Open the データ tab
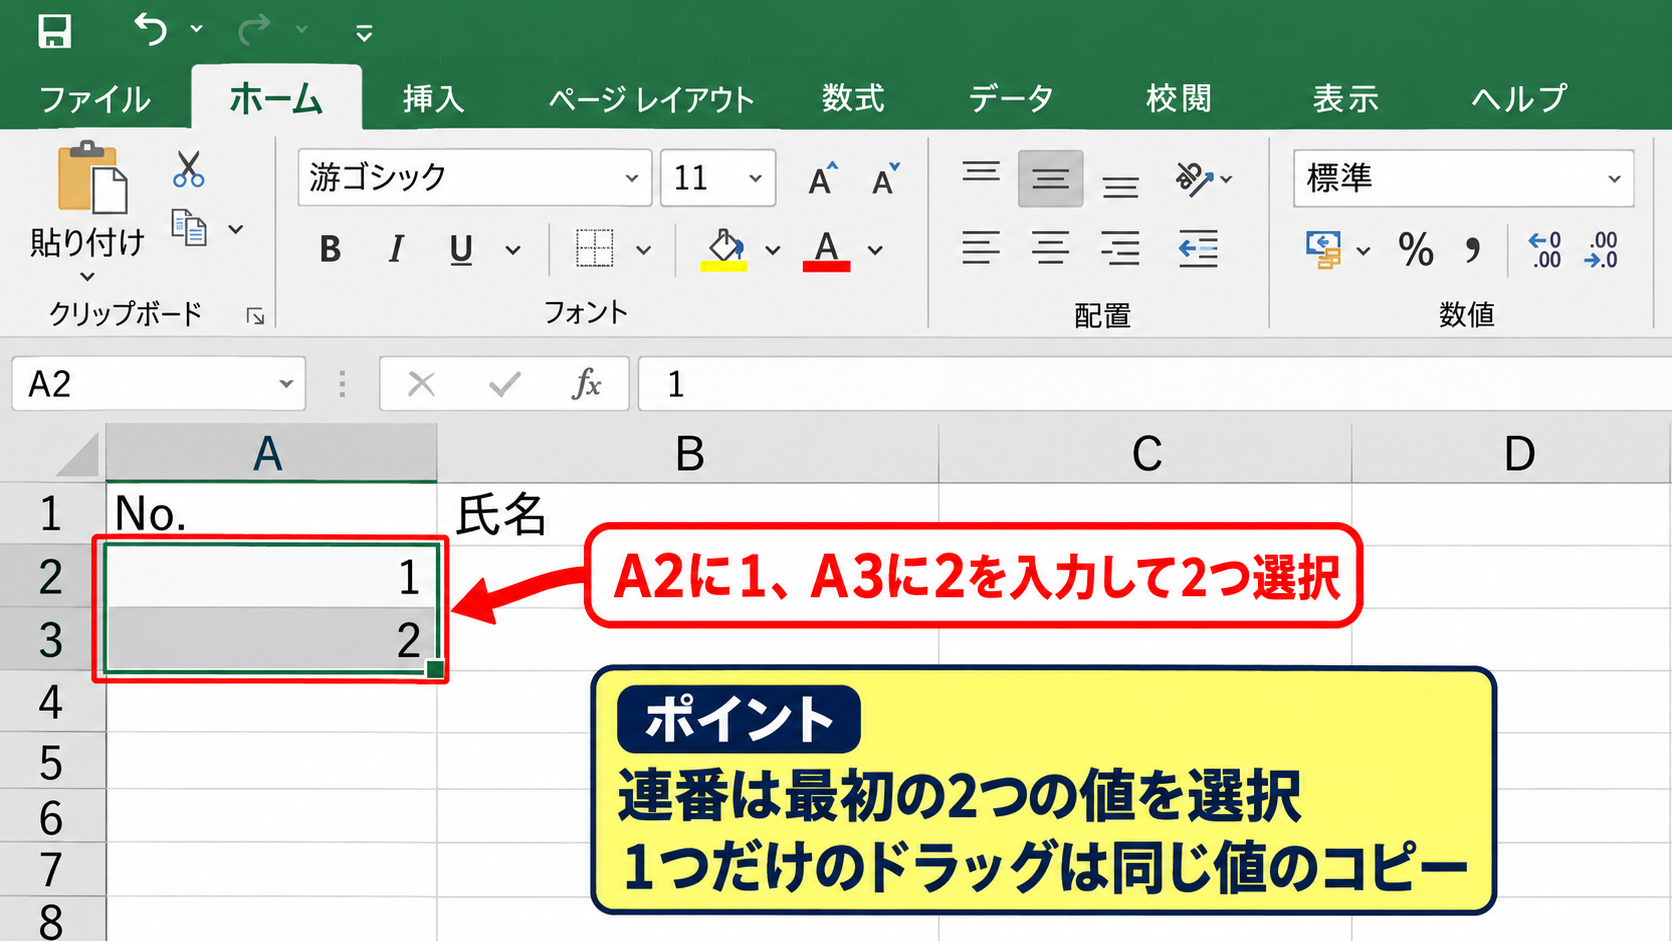The width and height of the screenshot is (1672, 941). coord(1011,99)
